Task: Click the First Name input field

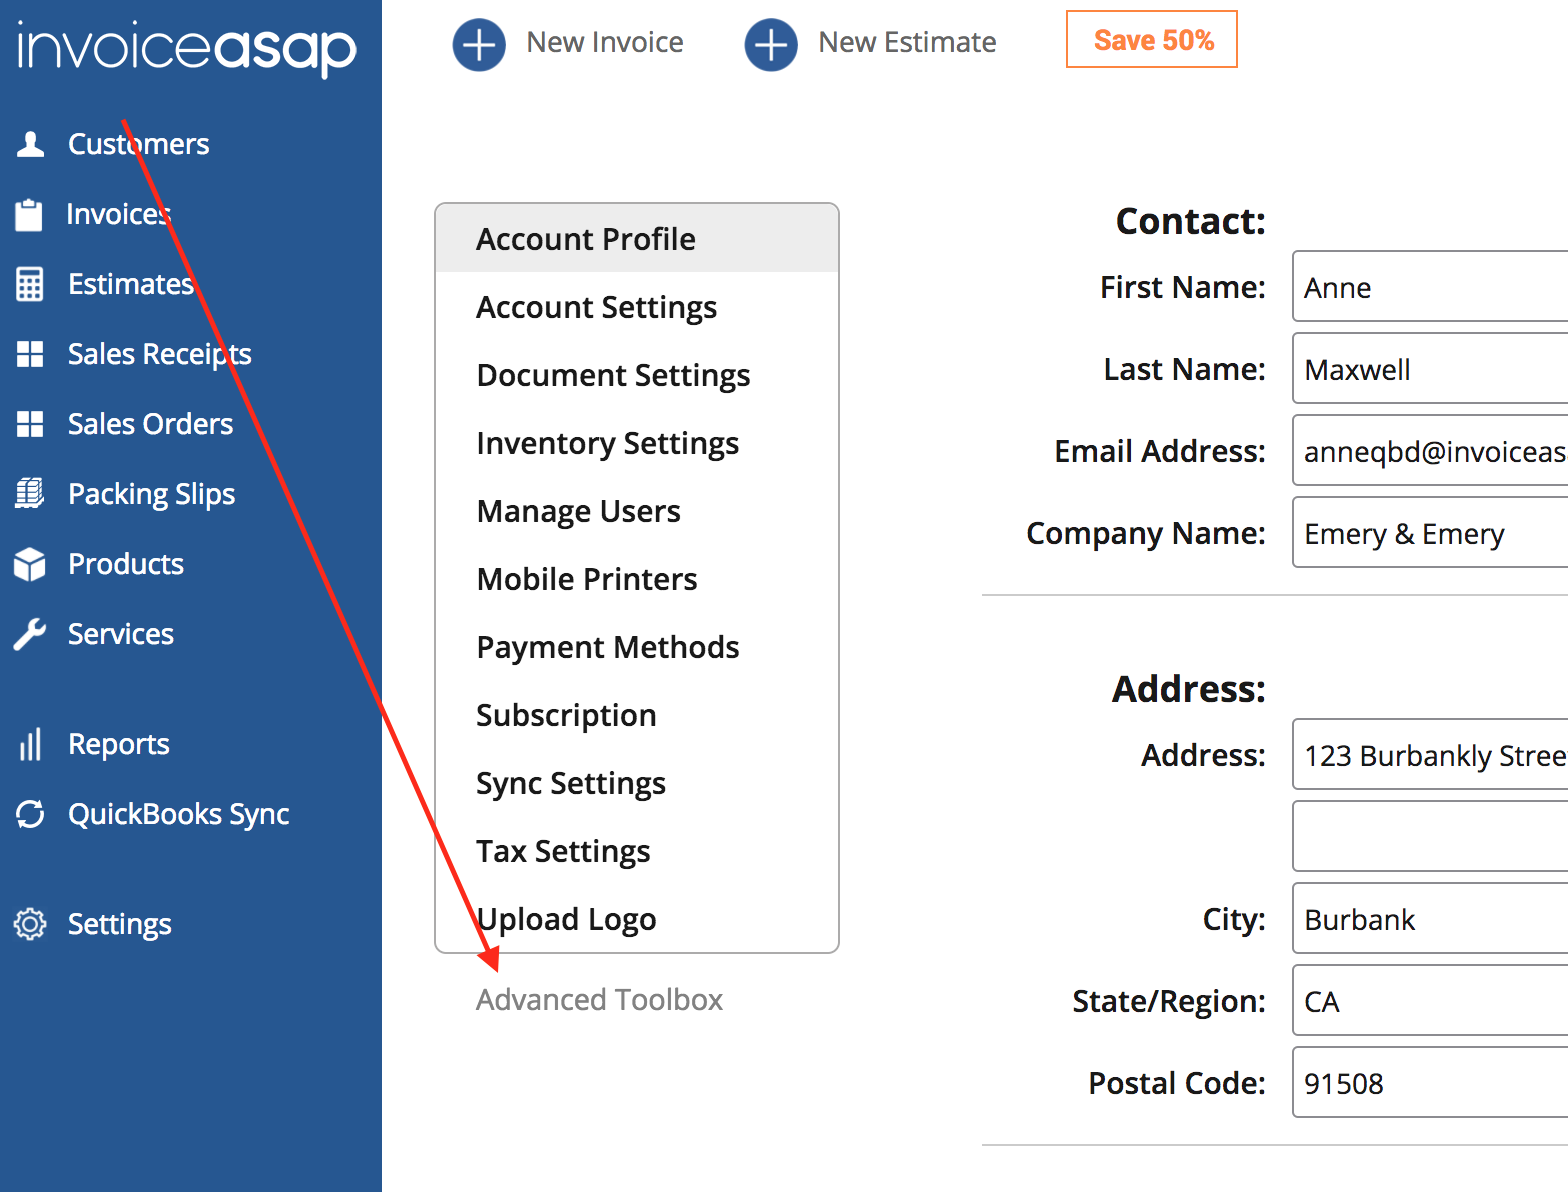Action: pyautogui.click(x=1430, y=287)
